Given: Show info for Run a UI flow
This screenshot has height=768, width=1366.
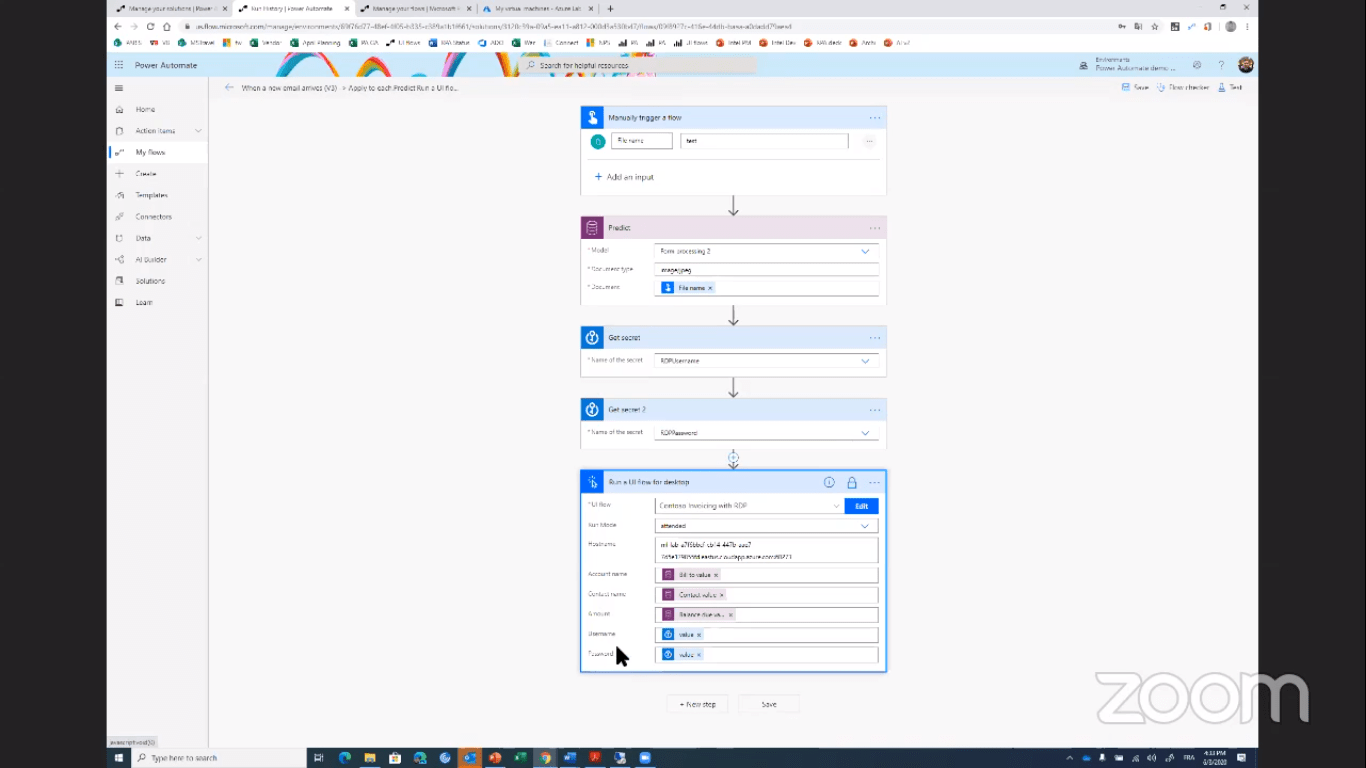Looking at the screenshot, I should point(829,482).
